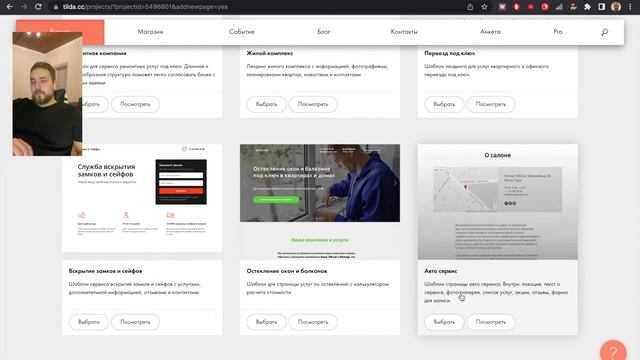
Task: Open the signal-bars extension icon
Action: click(x=559, y=7)
